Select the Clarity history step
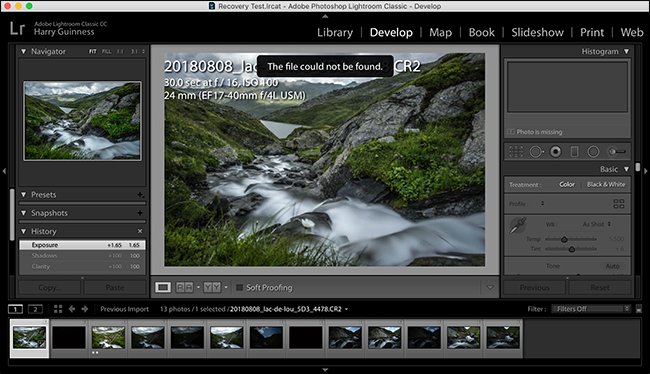 82,267
